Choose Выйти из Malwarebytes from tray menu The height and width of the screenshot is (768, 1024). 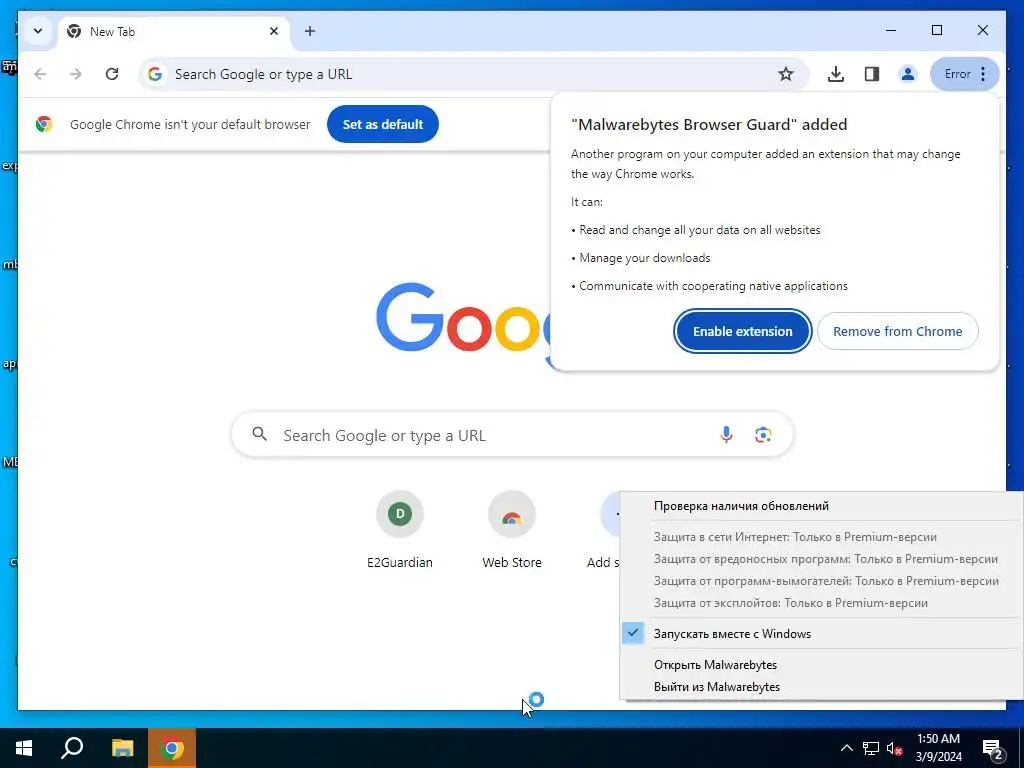click(821, 686)
